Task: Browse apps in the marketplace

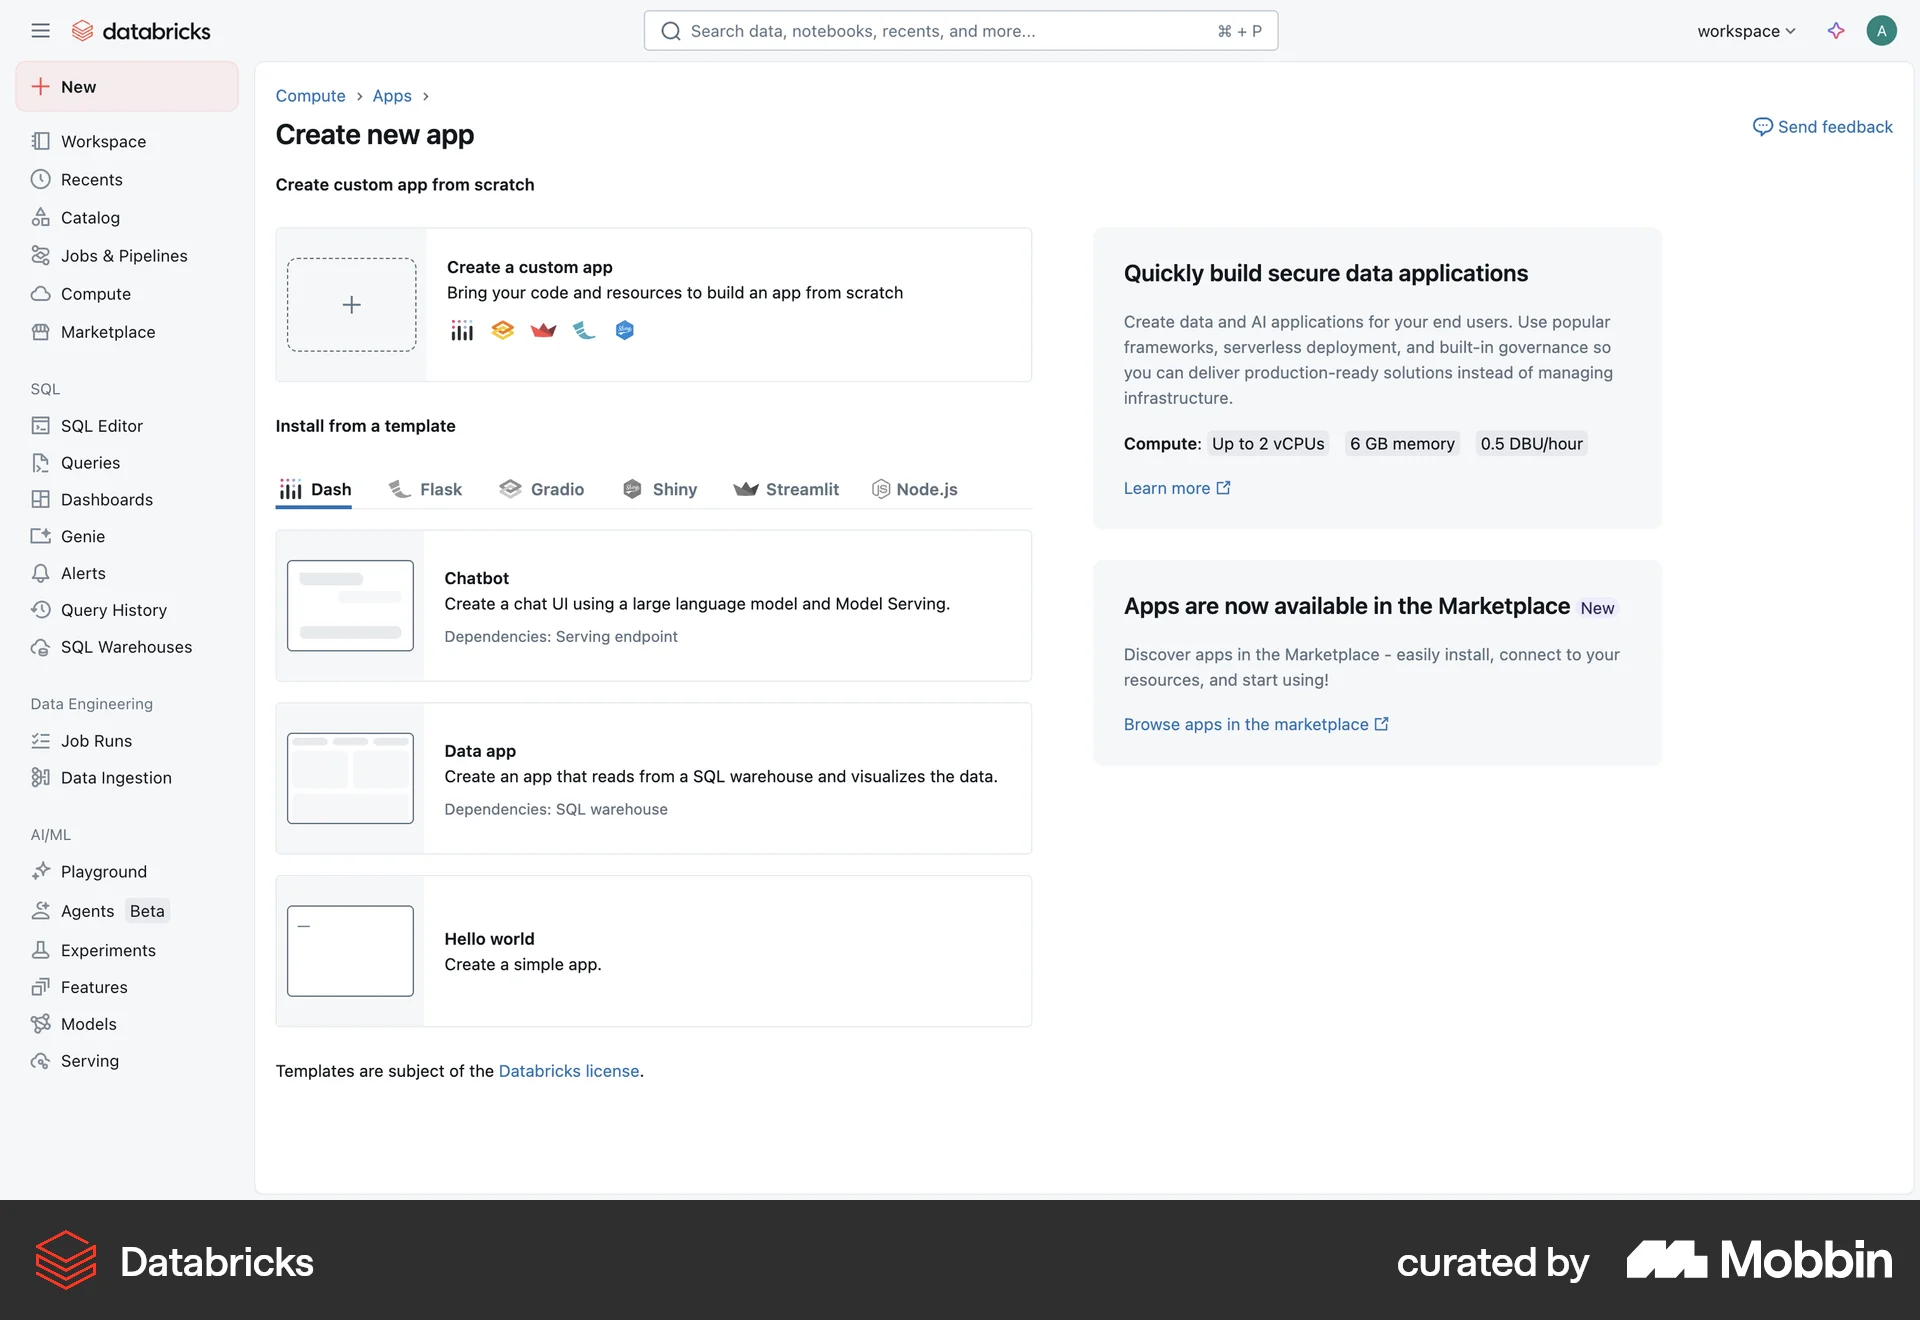Action: point(1246,724)
